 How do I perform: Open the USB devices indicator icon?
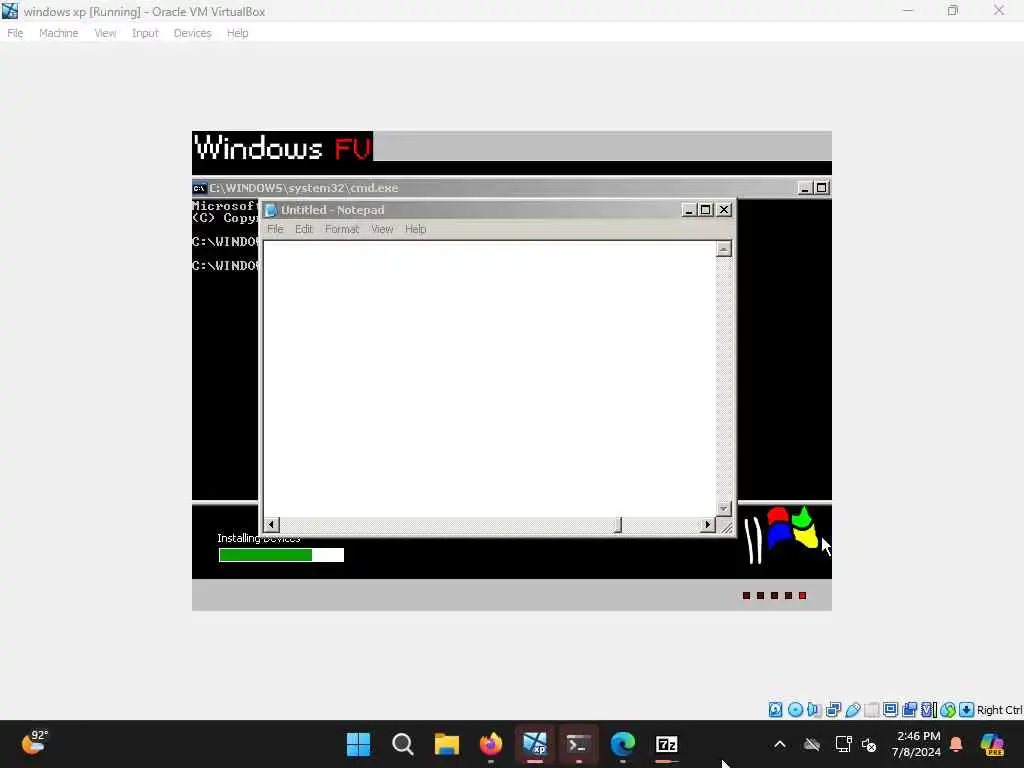(852, 710)
